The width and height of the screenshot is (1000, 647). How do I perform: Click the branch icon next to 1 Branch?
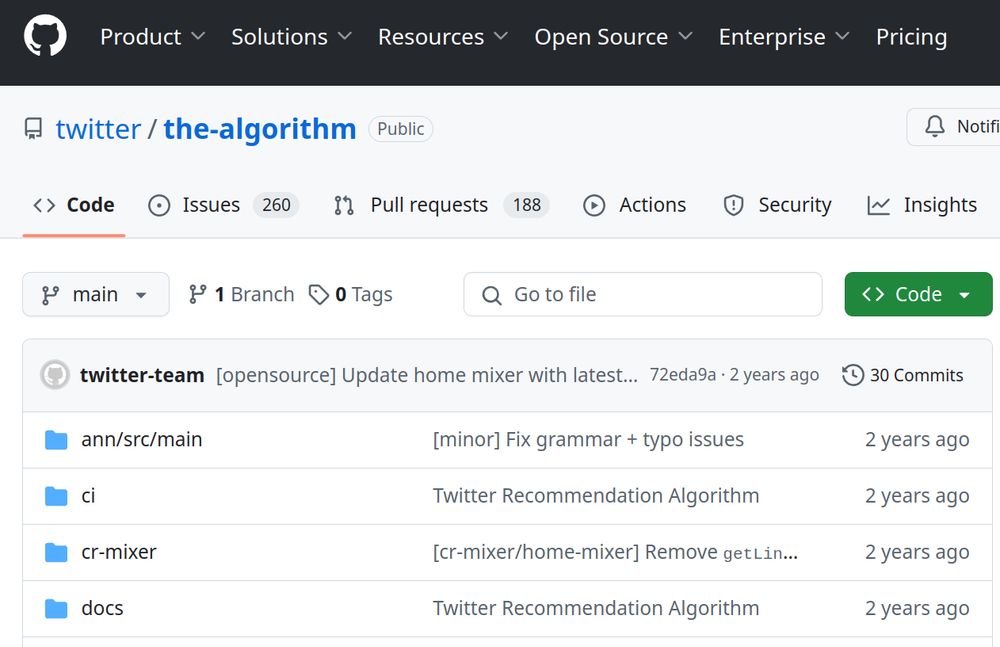(198, 294)
